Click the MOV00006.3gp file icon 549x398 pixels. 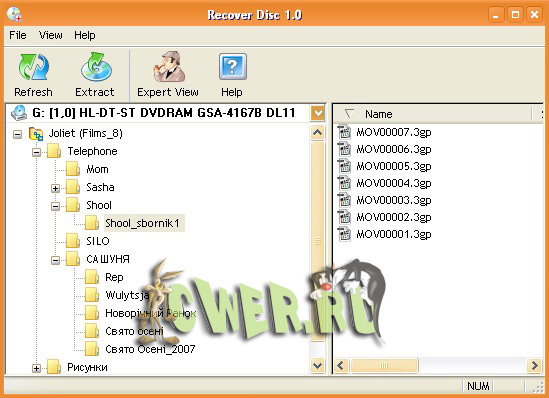point(345,149)
